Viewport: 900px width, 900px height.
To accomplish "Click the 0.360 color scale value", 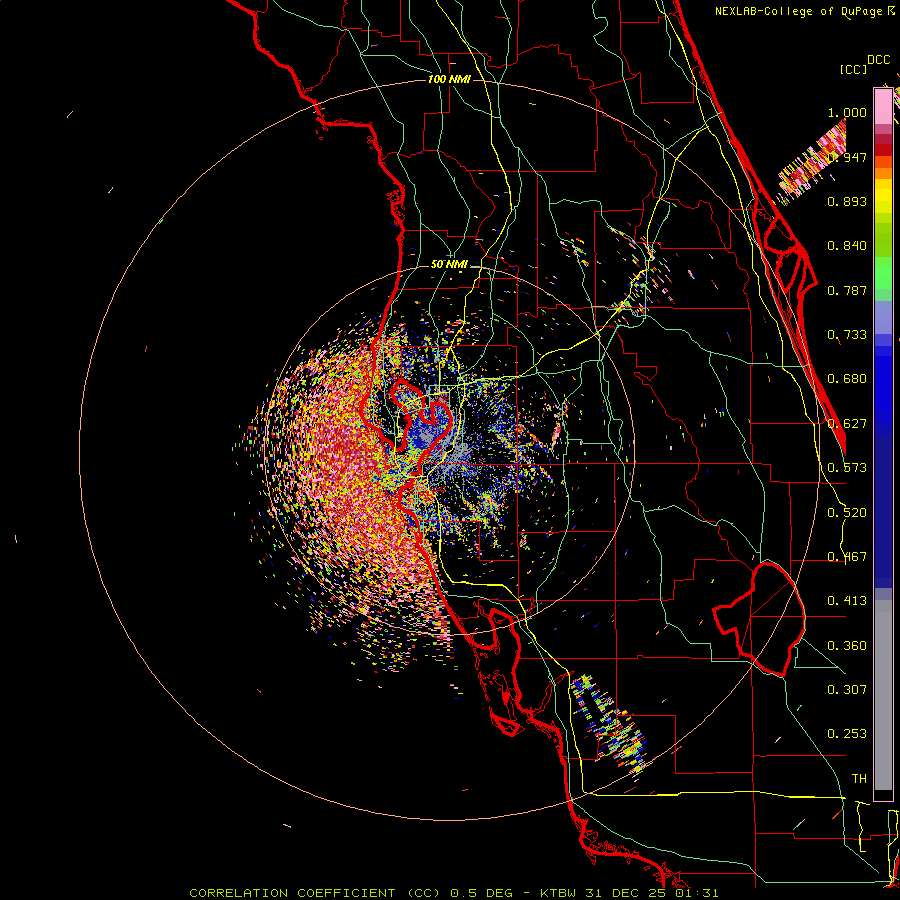I will point(847,646).
